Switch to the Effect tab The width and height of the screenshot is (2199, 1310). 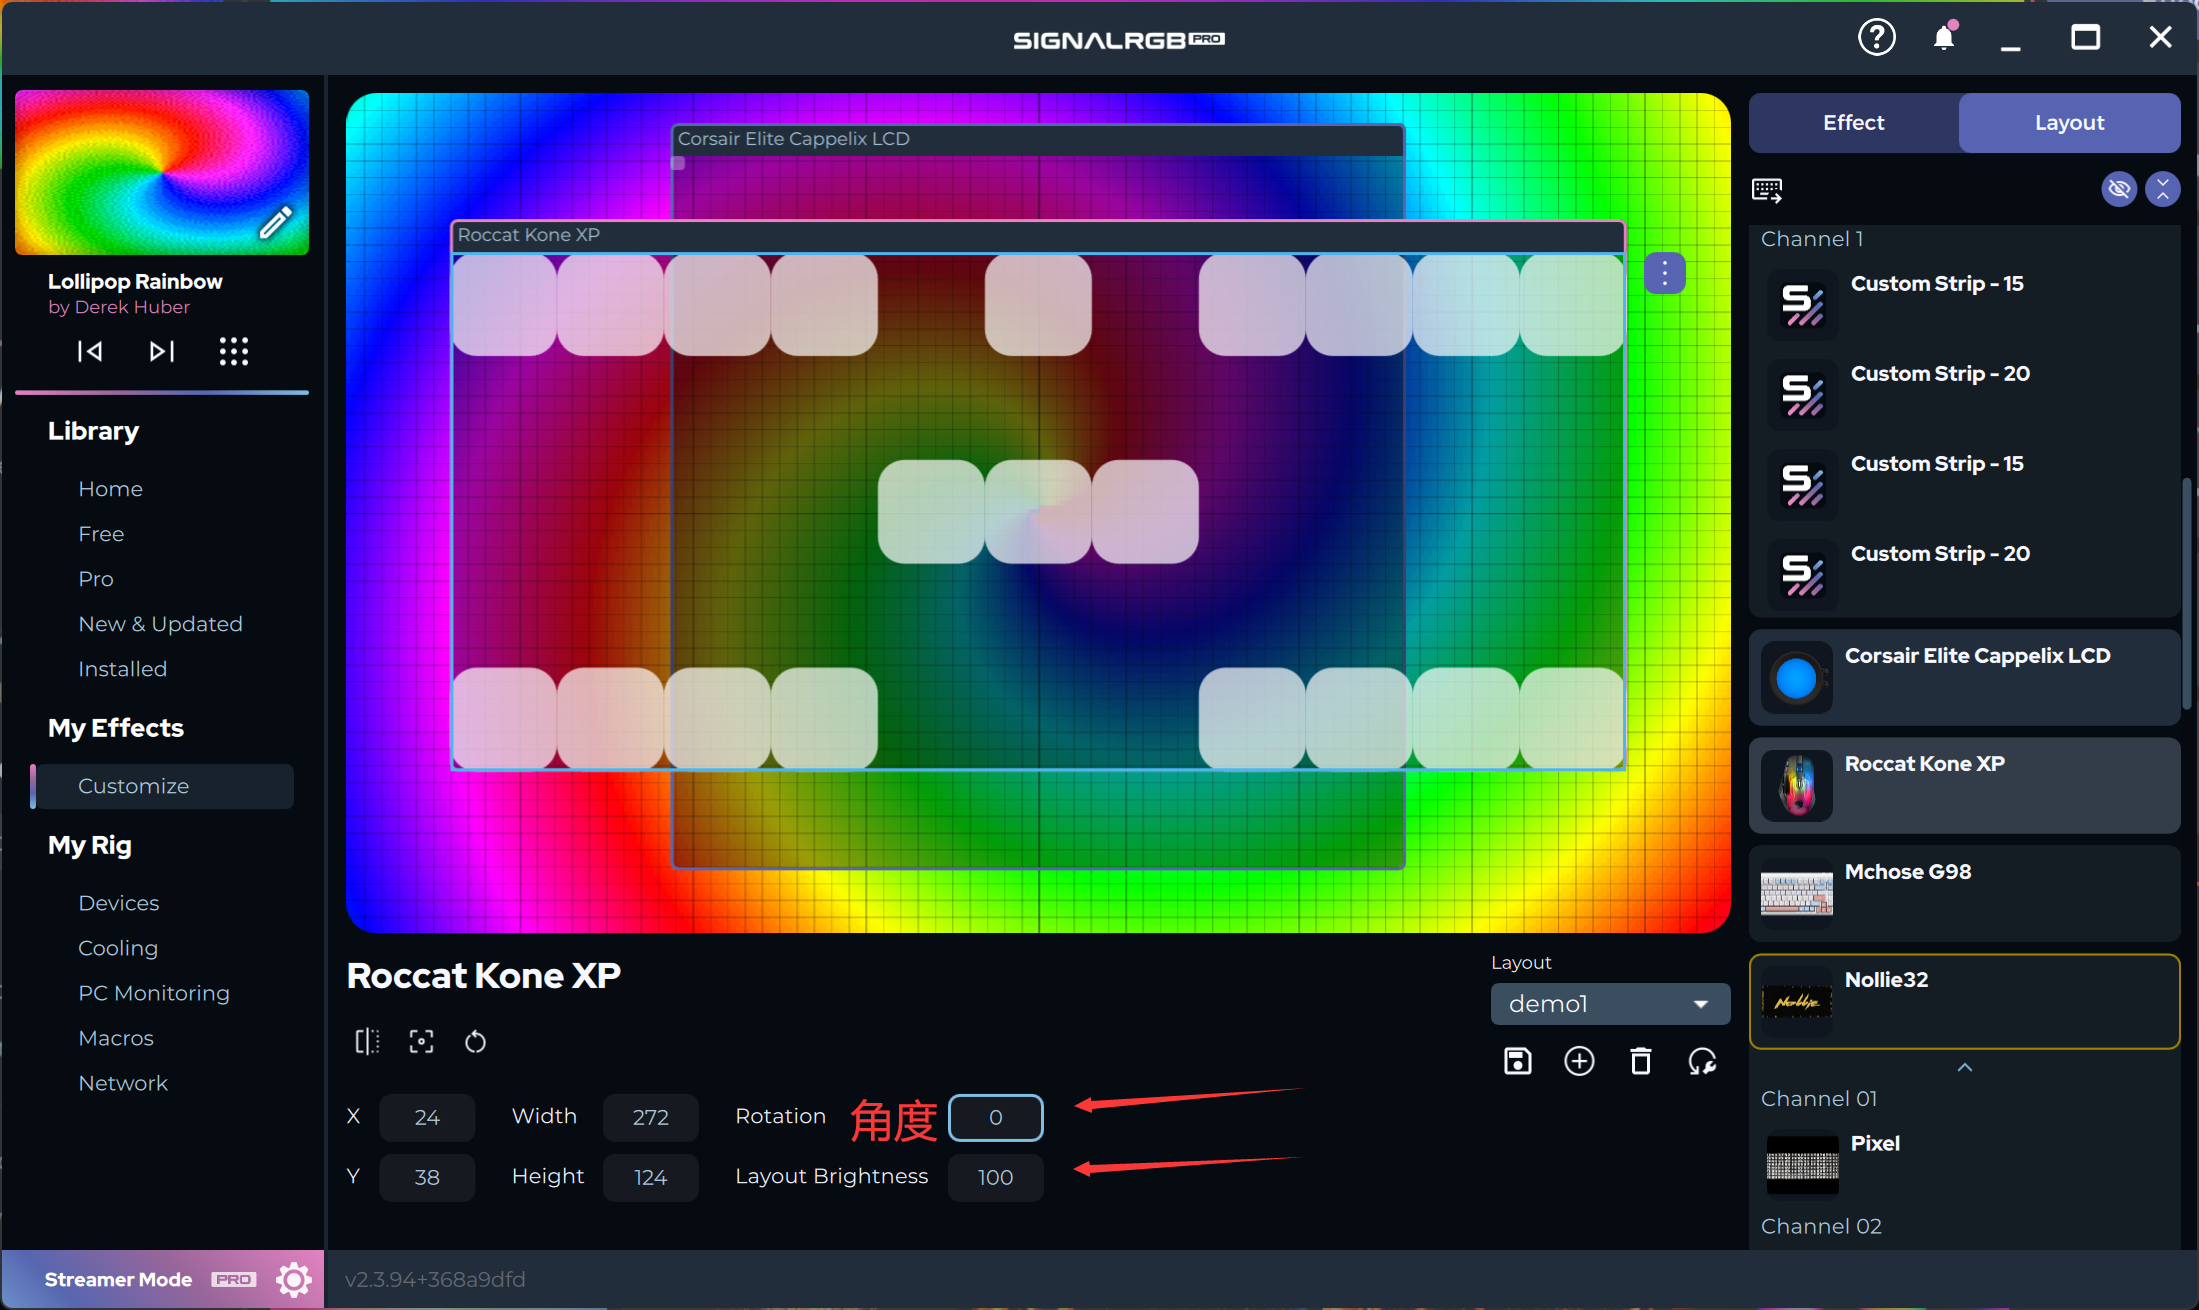point(1853,123)
